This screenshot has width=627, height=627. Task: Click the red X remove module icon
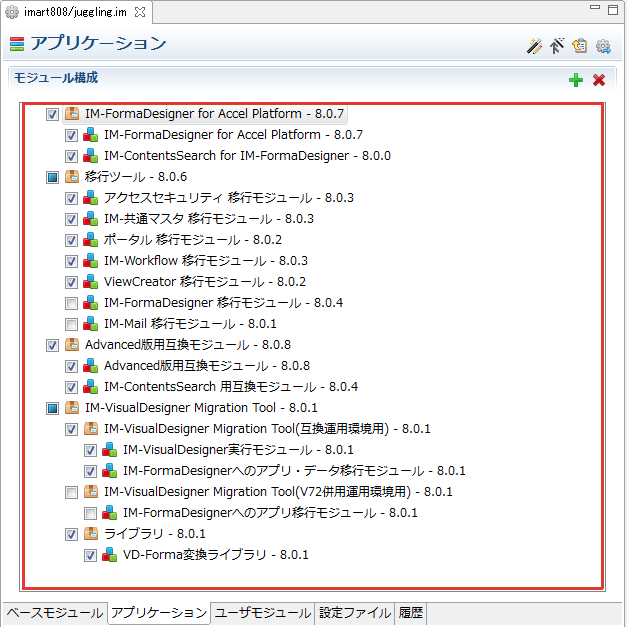(599, 80)
